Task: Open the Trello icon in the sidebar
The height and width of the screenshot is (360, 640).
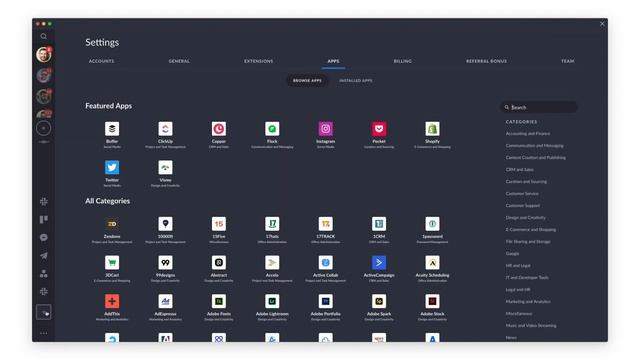Action: (x=44, y=220)
